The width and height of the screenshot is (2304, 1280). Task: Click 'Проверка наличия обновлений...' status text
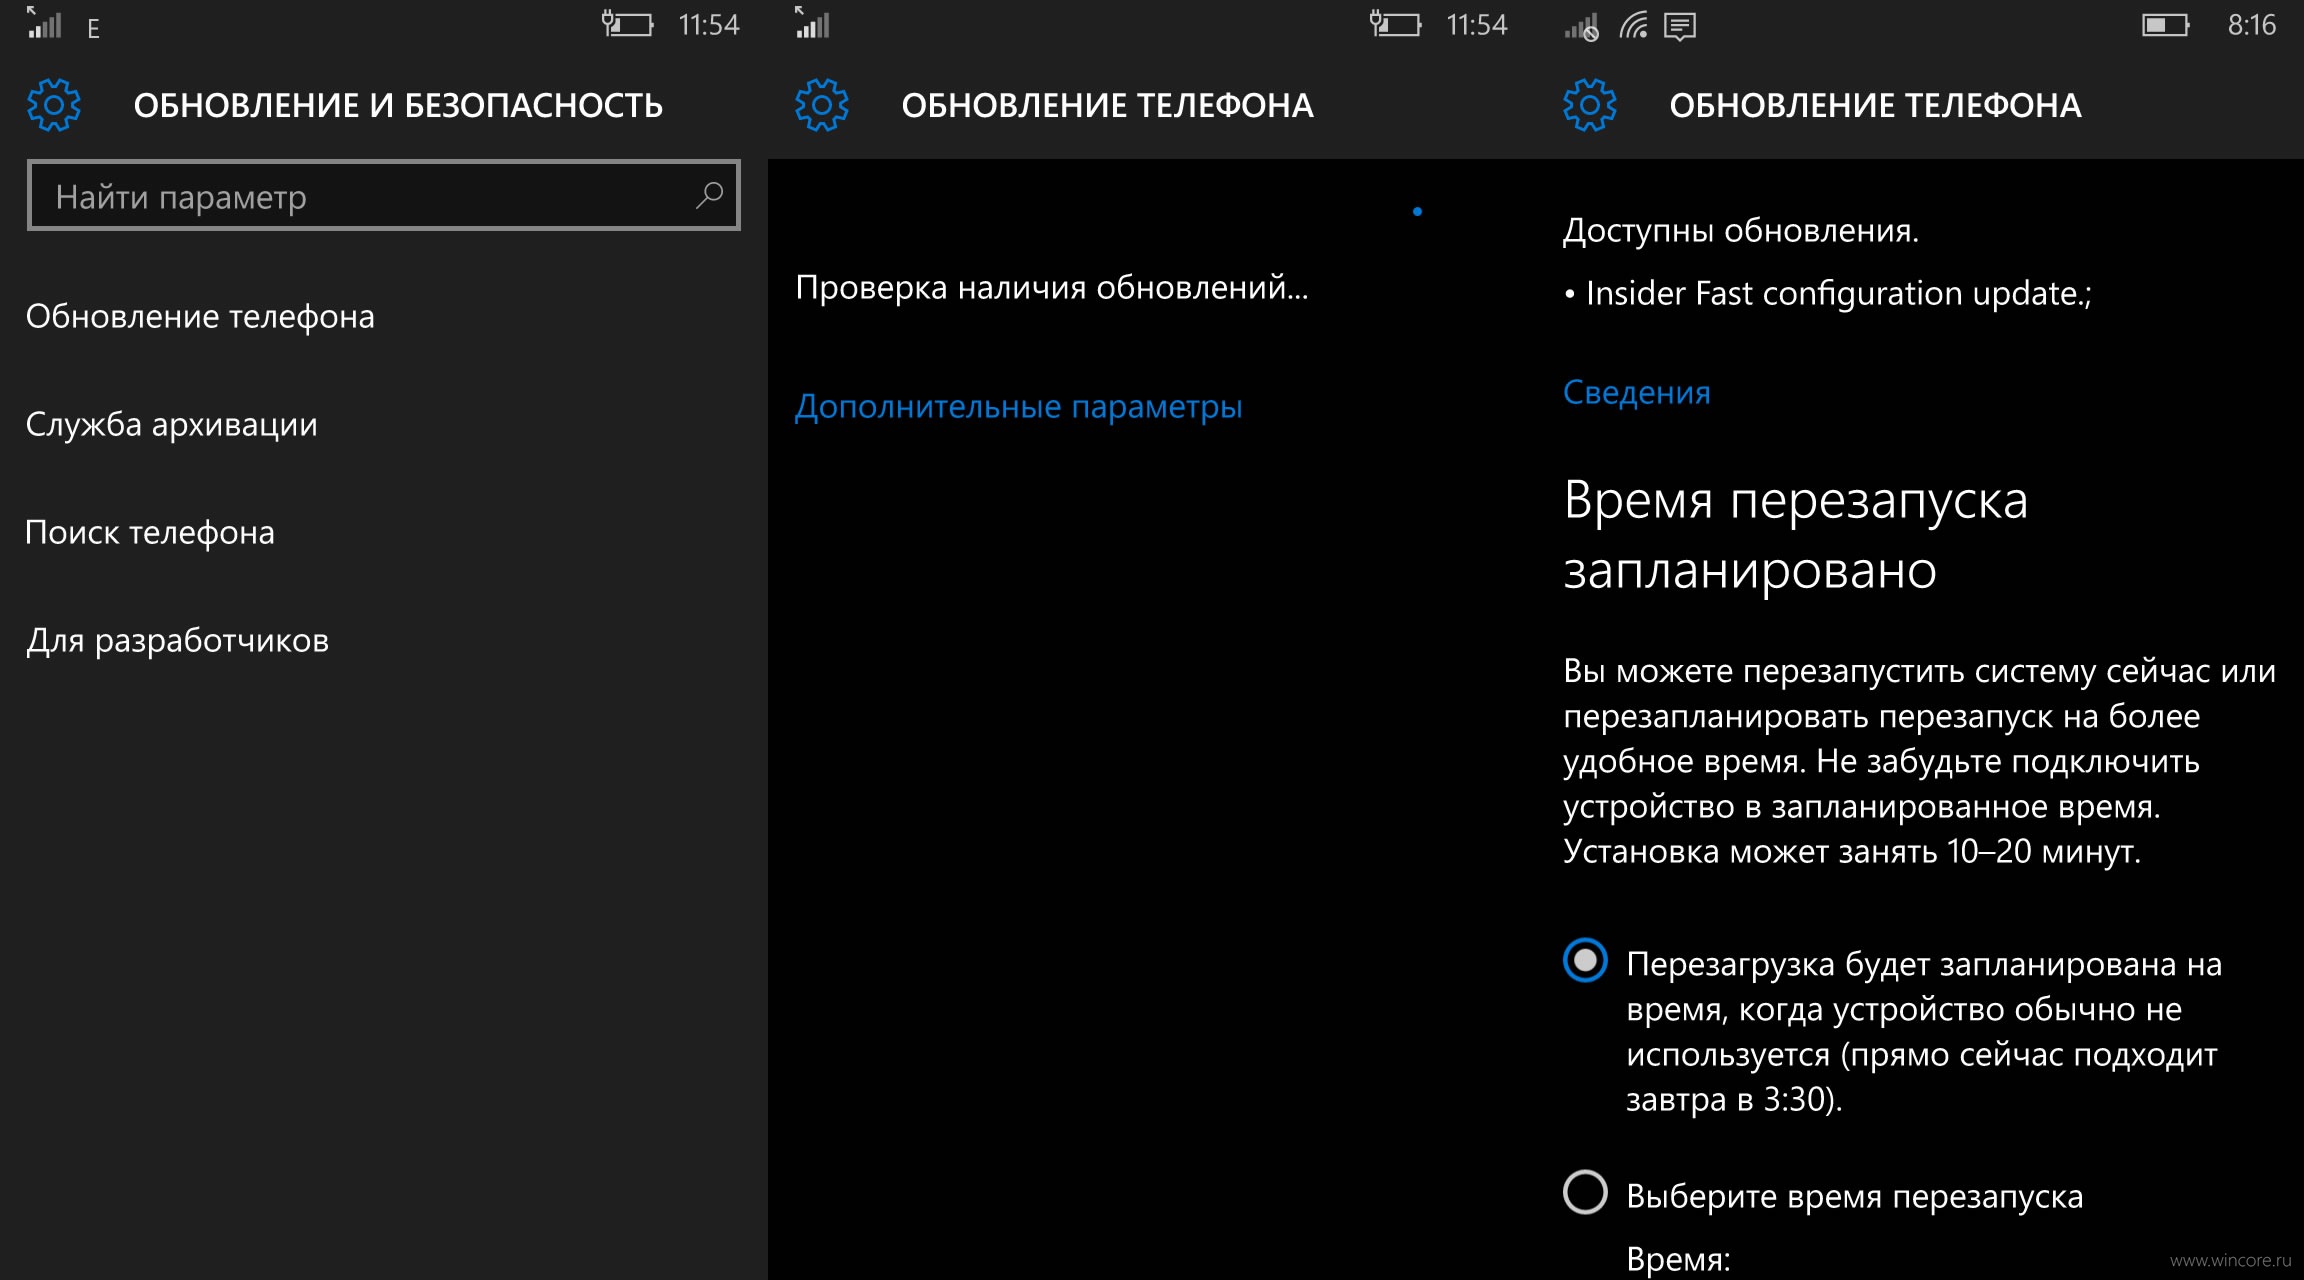coord(1052,288)
